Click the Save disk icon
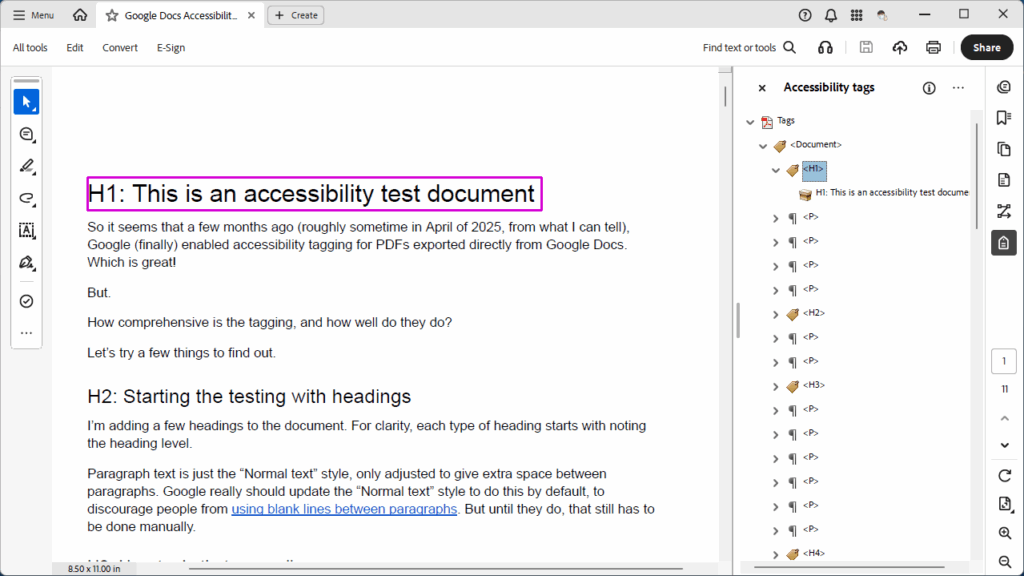This screenshot has height=576, width=1024. click(866, 47)
